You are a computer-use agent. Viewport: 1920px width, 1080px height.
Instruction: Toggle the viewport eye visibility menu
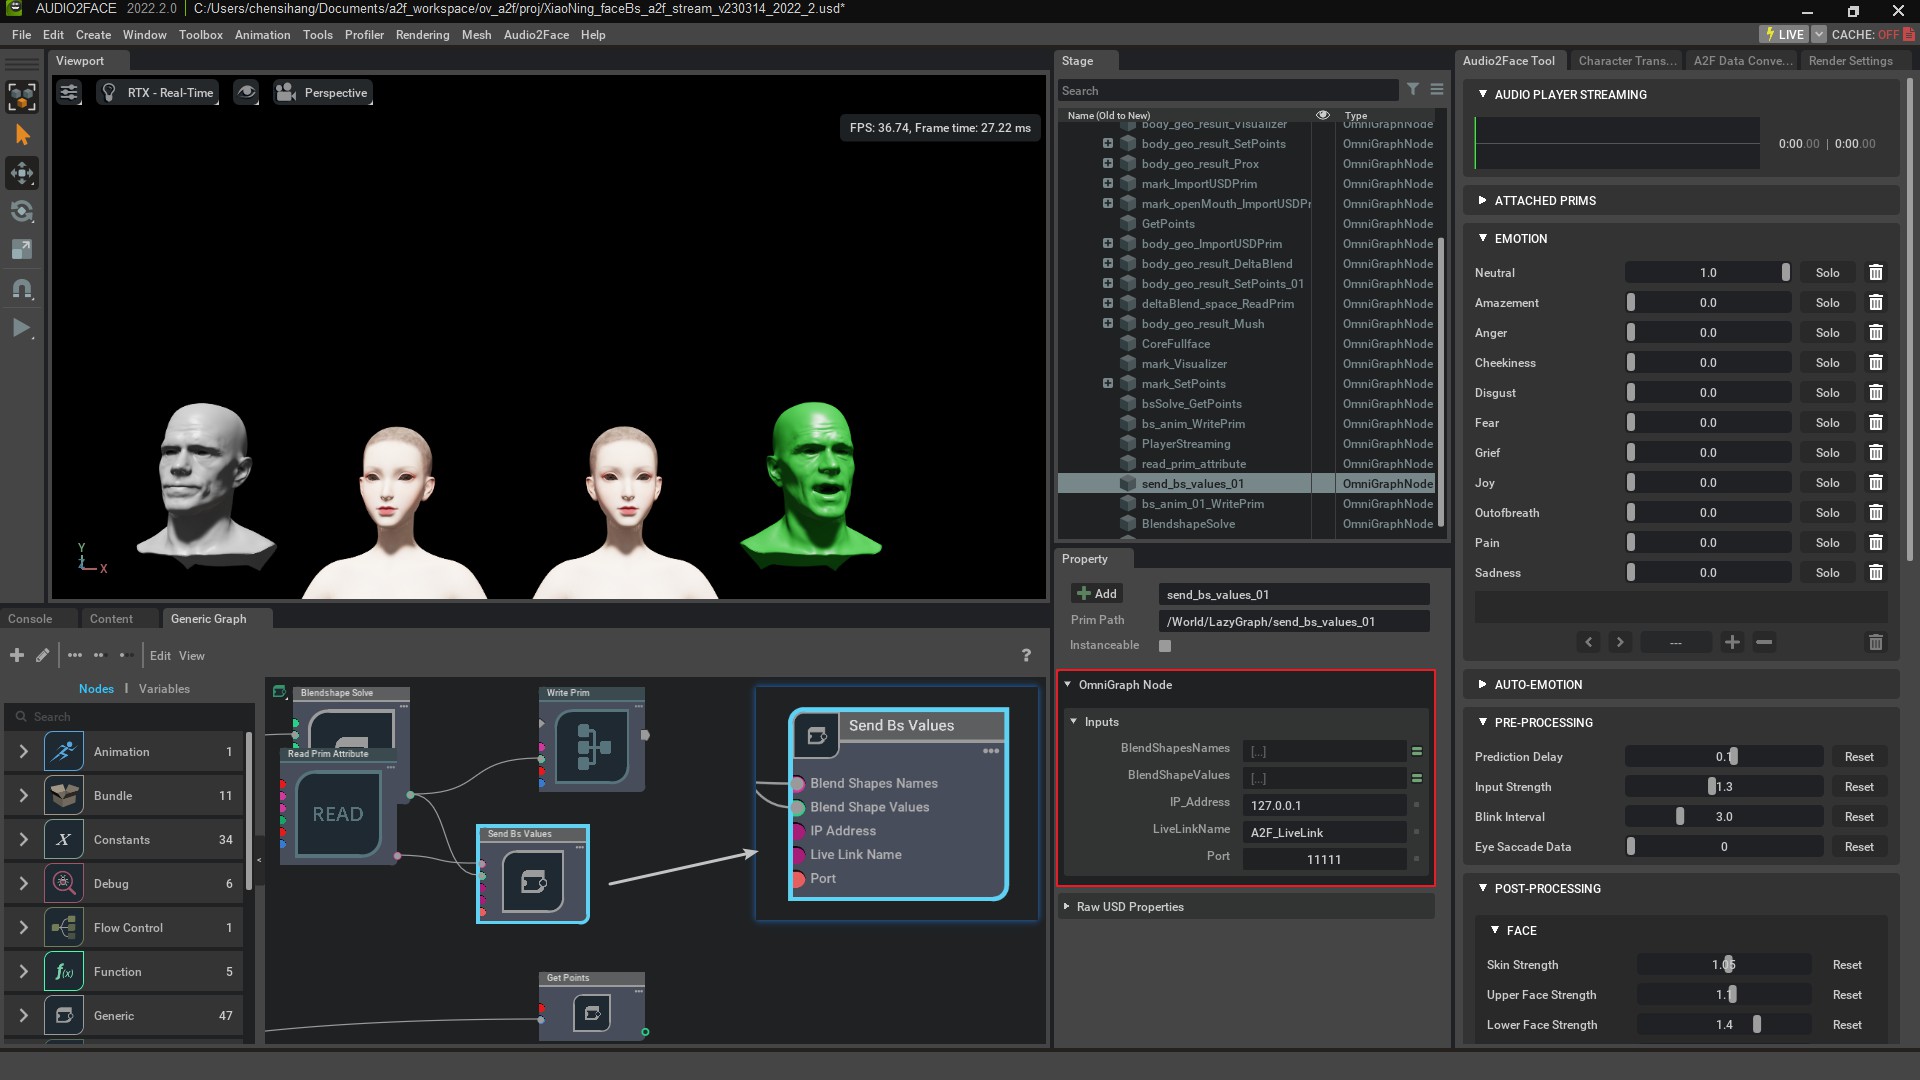click(x=246, y=93)
